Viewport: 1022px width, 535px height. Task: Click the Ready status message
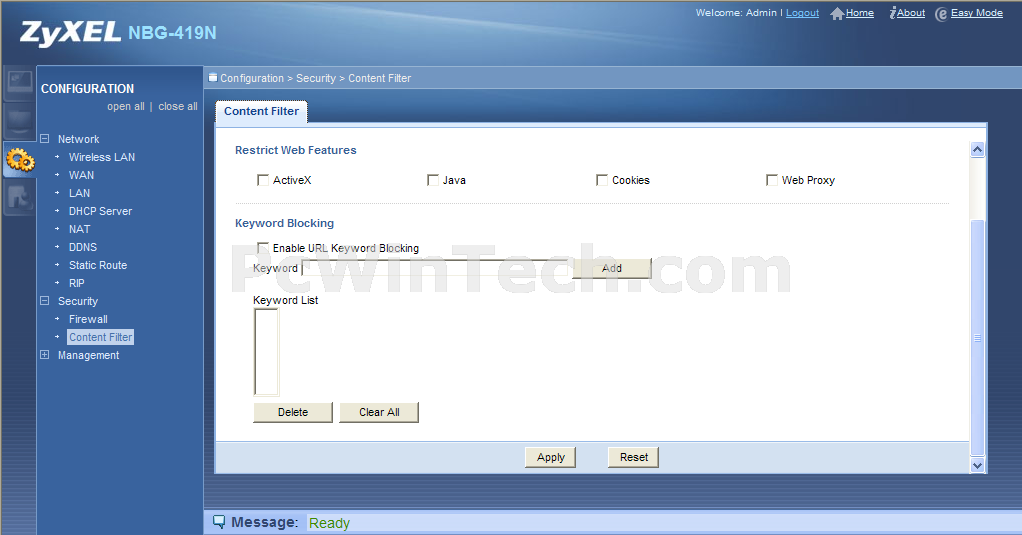(x=329, y=523)
